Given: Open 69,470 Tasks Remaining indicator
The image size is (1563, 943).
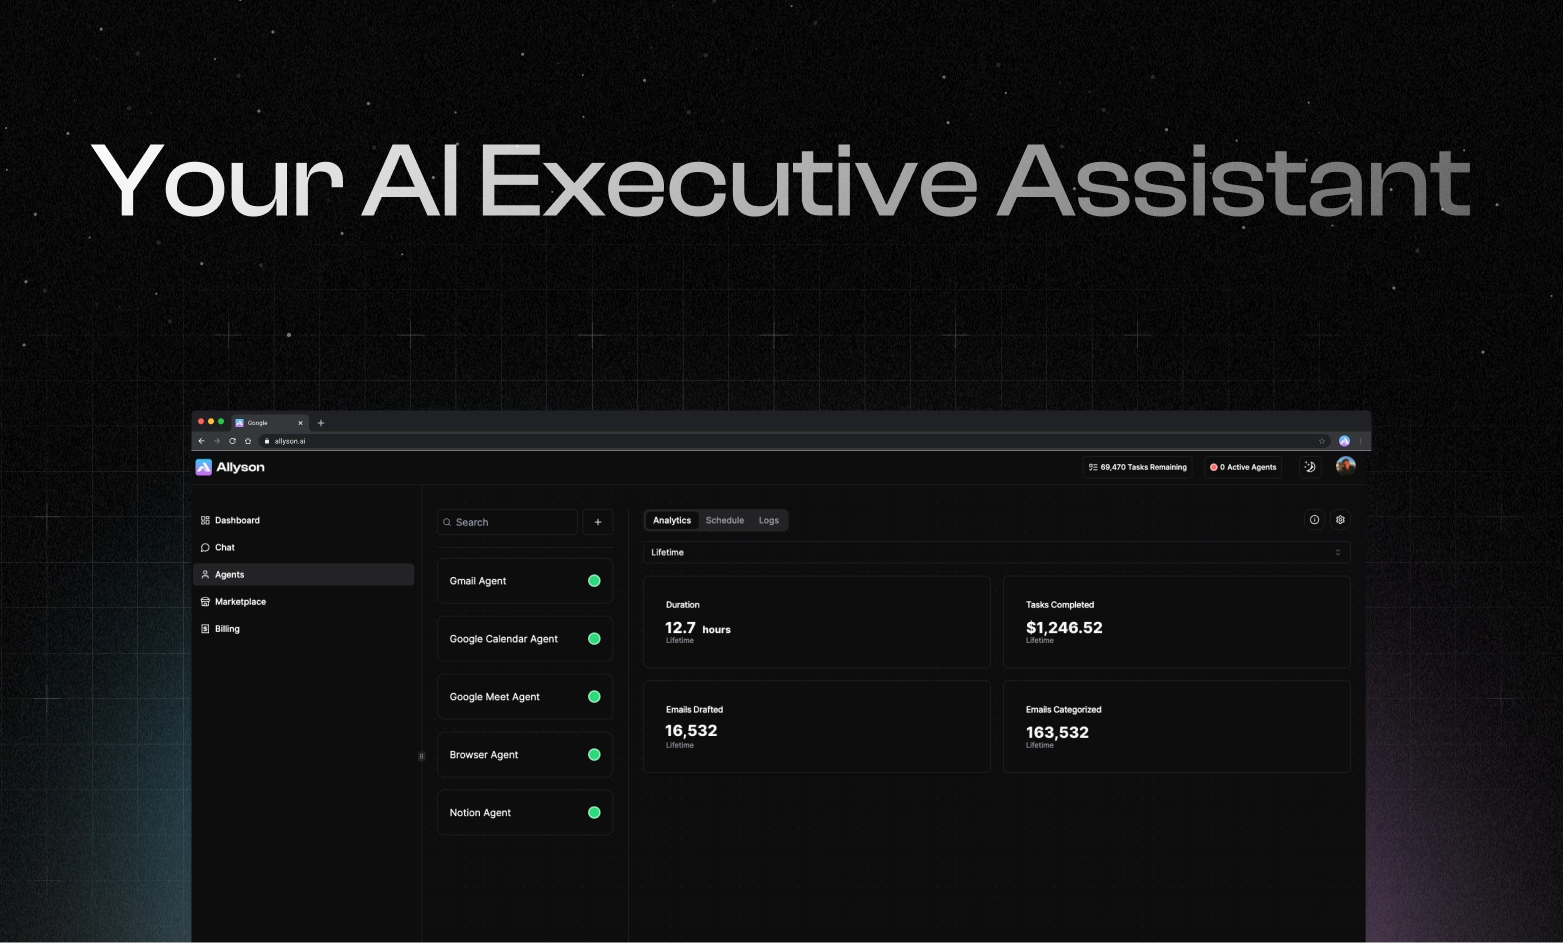Looking at the screenshot, I should pyautogui.click(x=1138, y=467).
